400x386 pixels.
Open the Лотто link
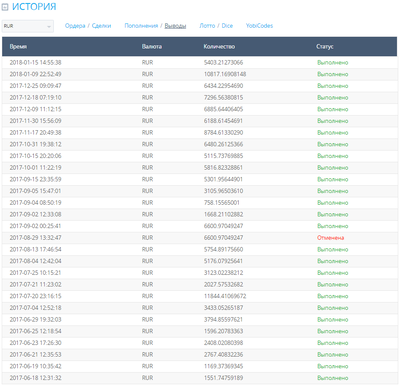[207, 26]
